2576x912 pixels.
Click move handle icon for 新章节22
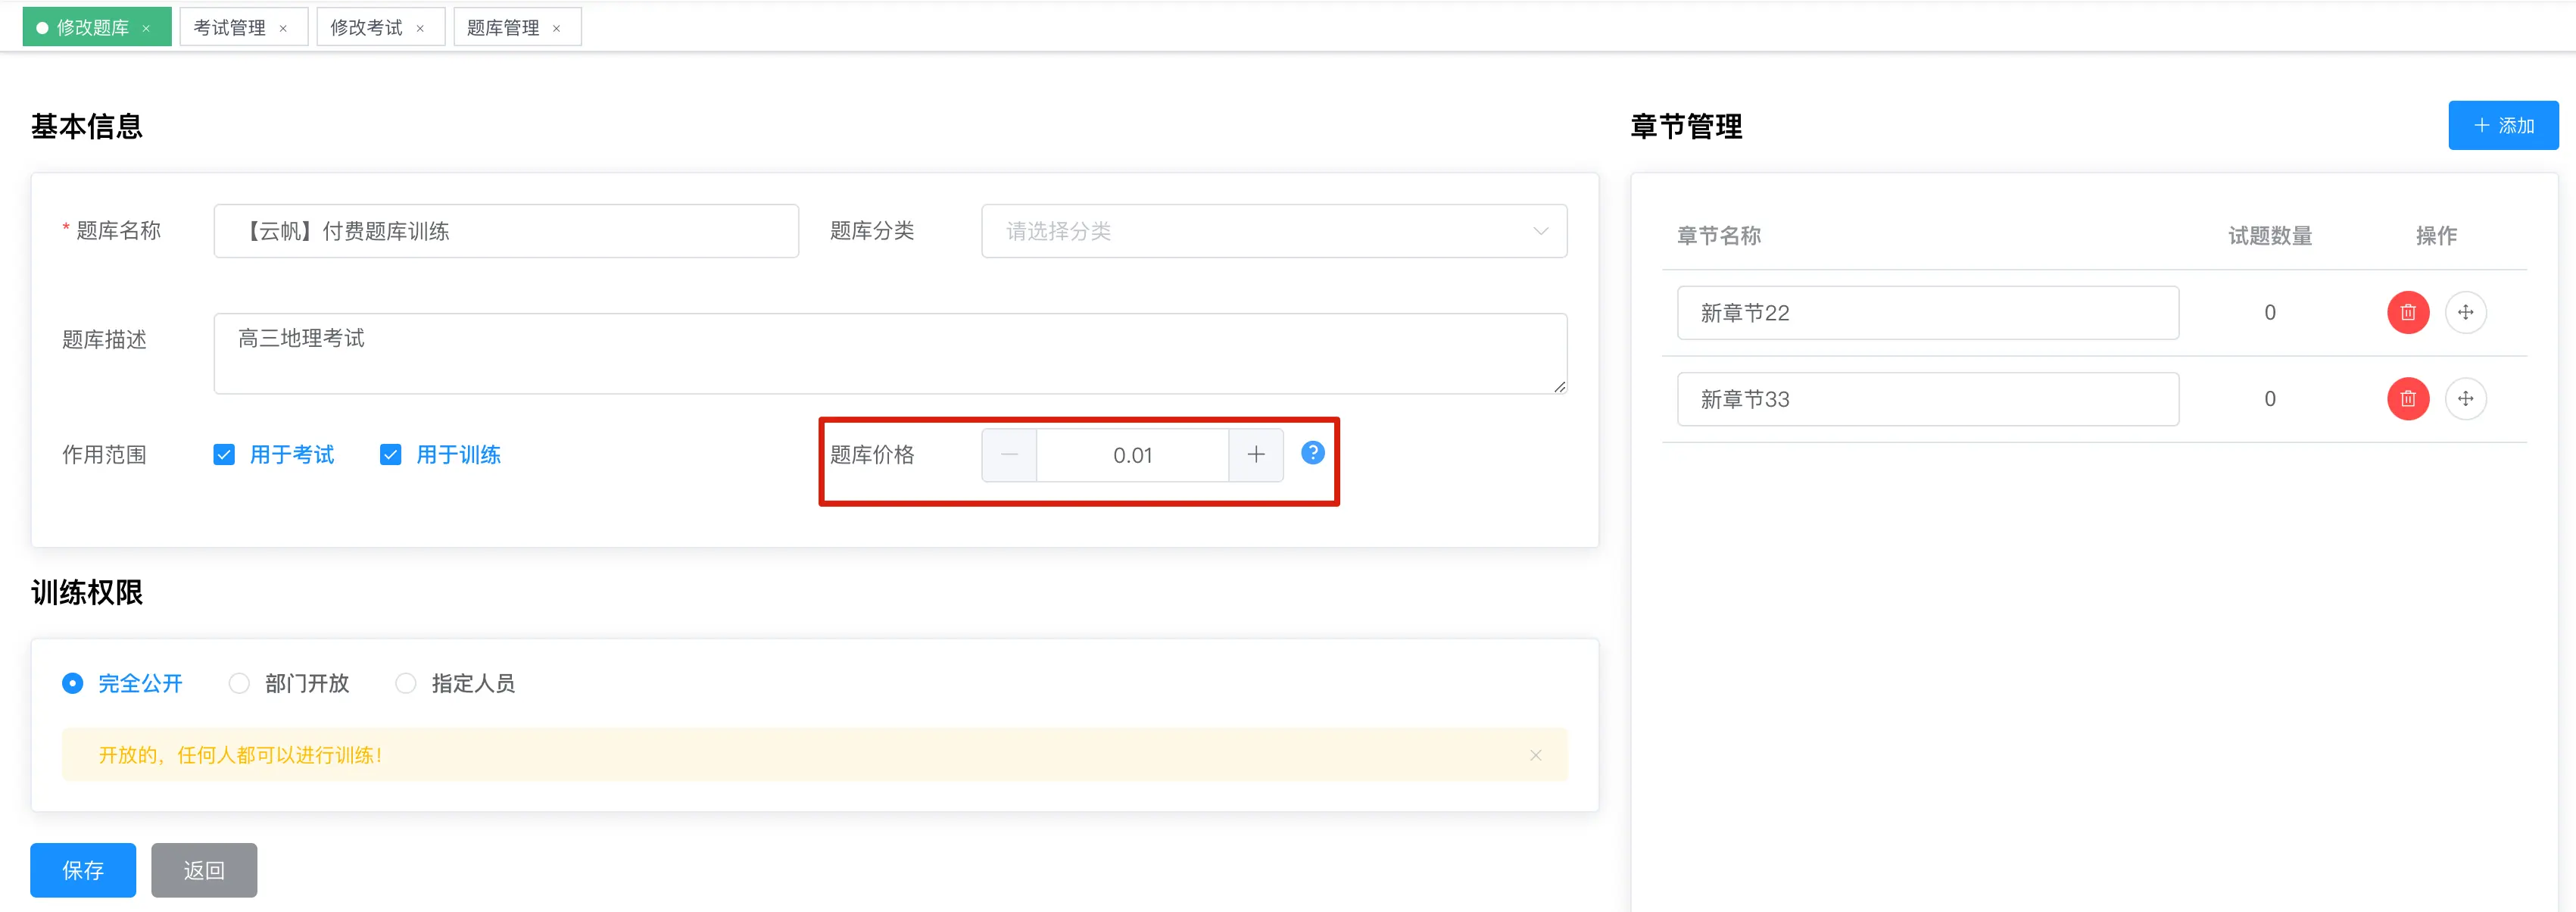point(2465,313)
